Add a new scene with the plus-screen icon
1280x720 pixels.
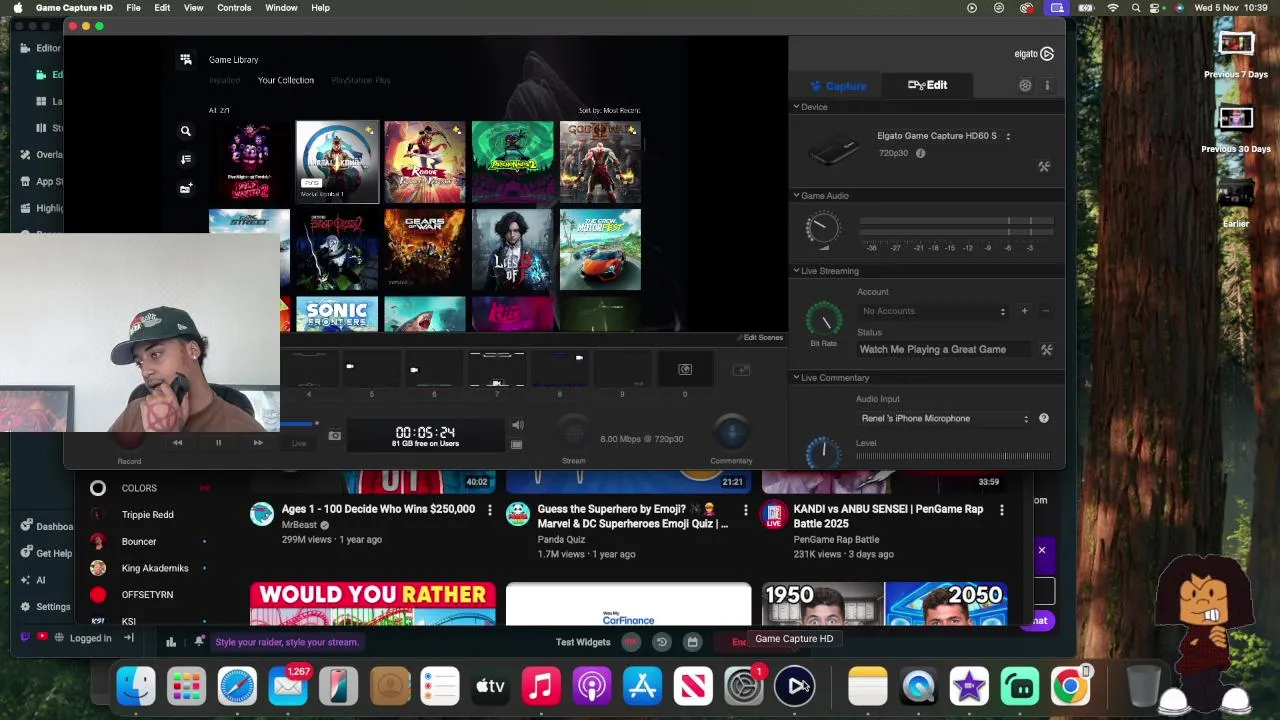coord(741,370)
